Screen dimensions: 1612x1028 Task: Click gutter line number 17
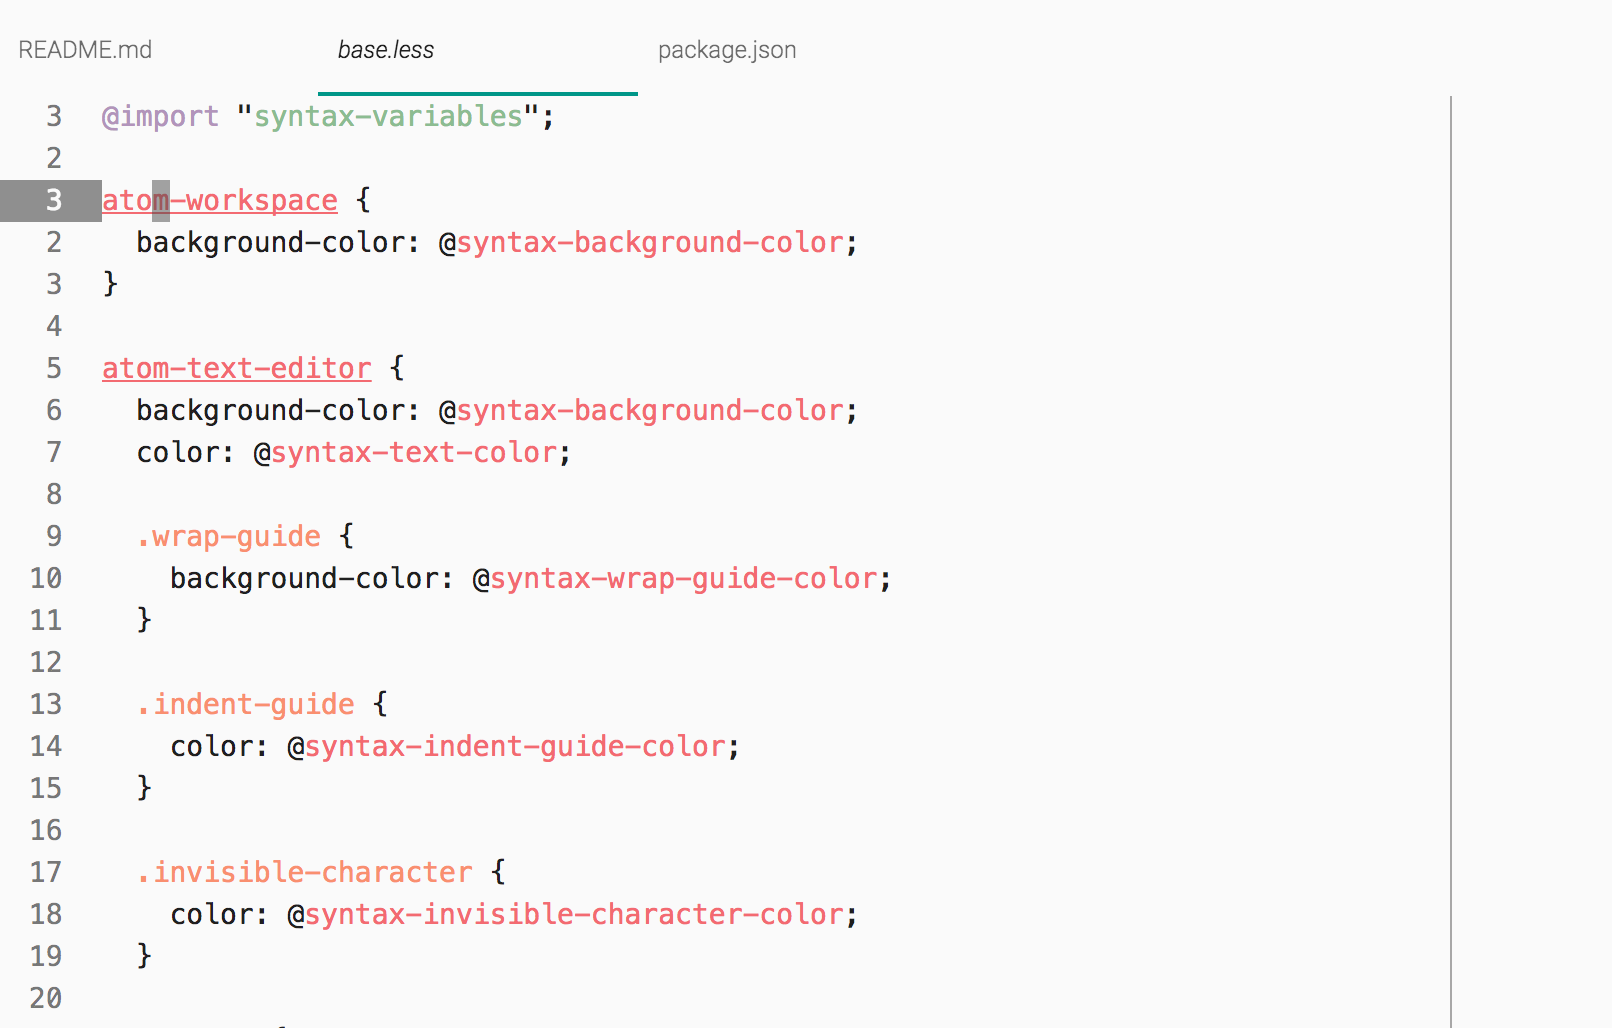point(46,872)
